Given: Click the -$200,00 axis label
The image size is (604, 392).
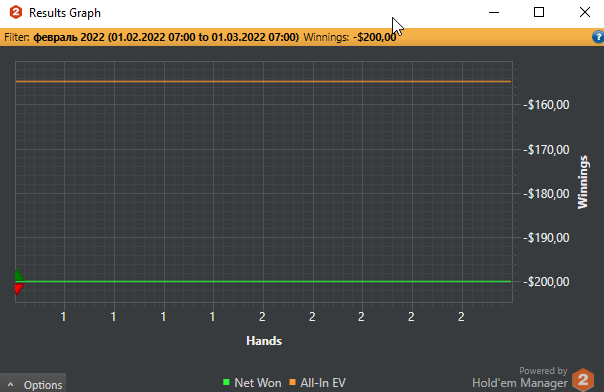Looking at the screenshot, I should point(547,282).
